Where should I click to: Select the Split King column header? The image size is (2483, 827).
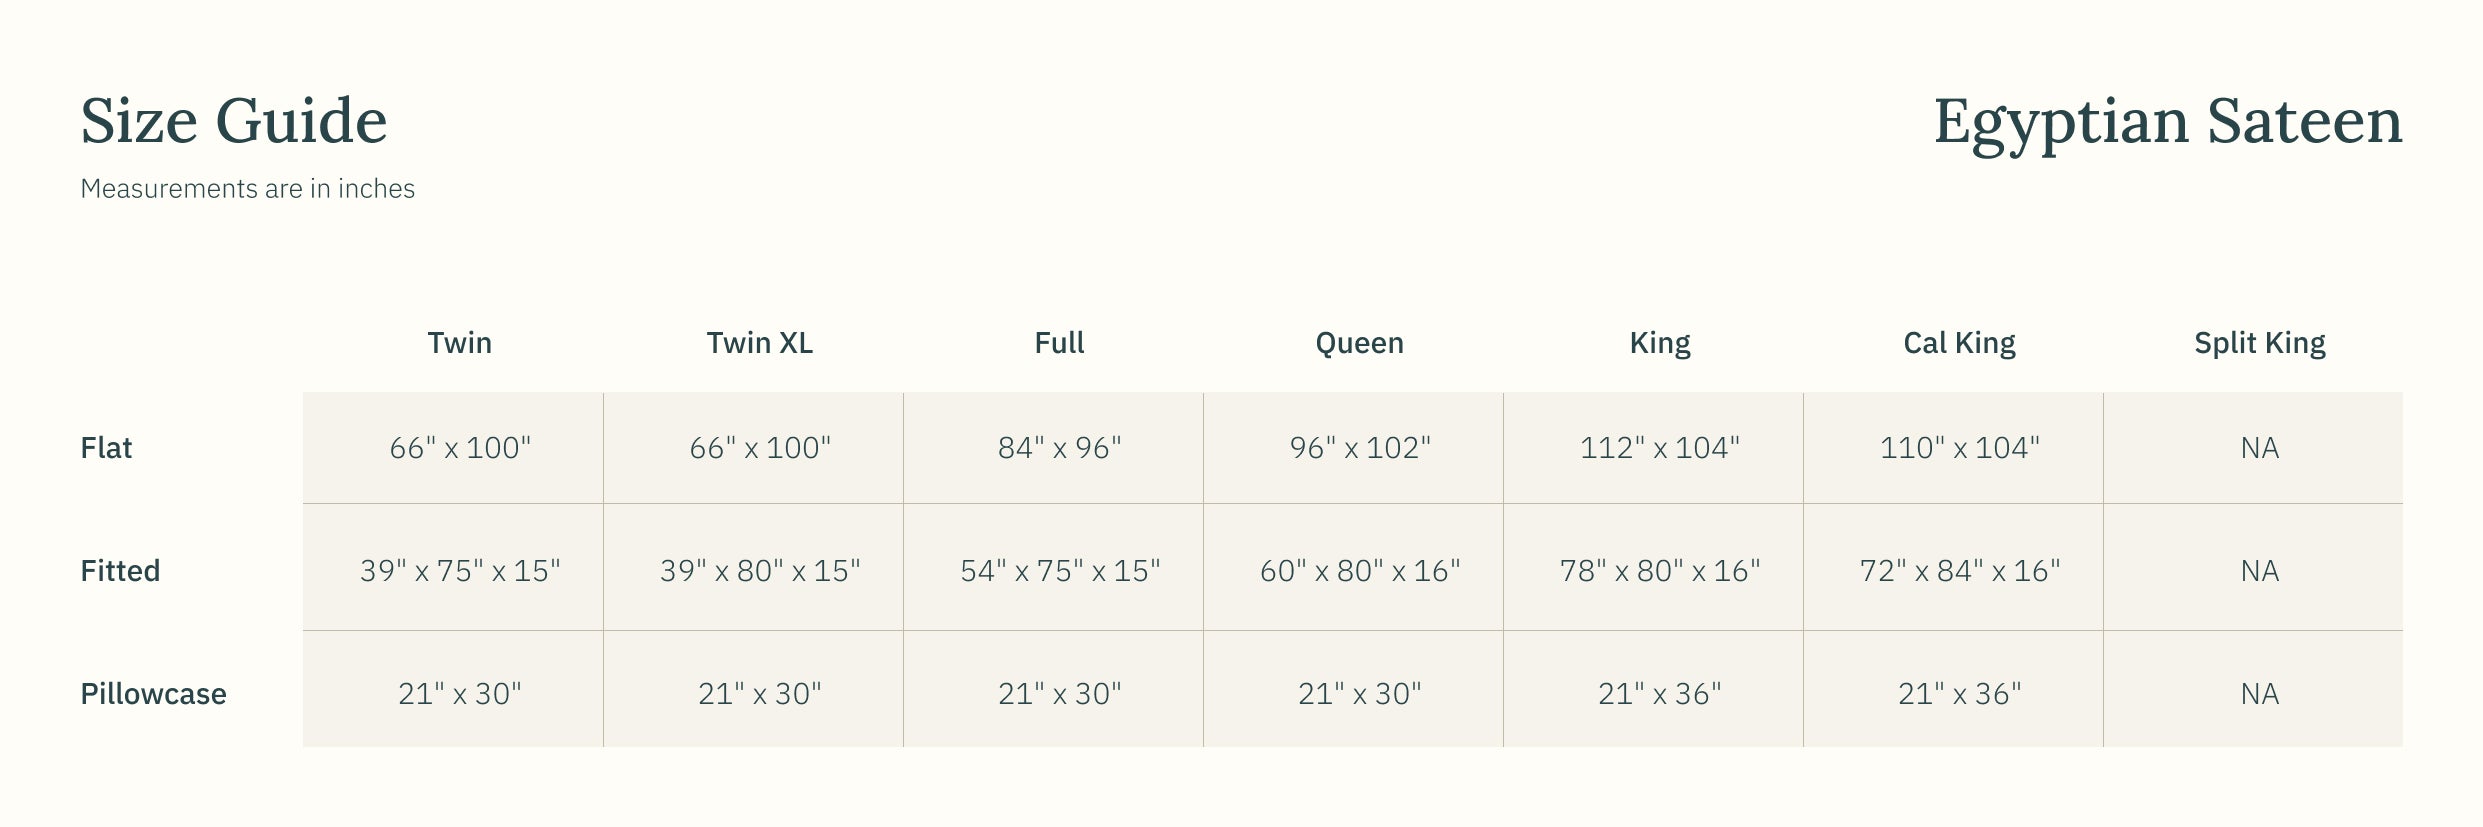point(2259,343)
